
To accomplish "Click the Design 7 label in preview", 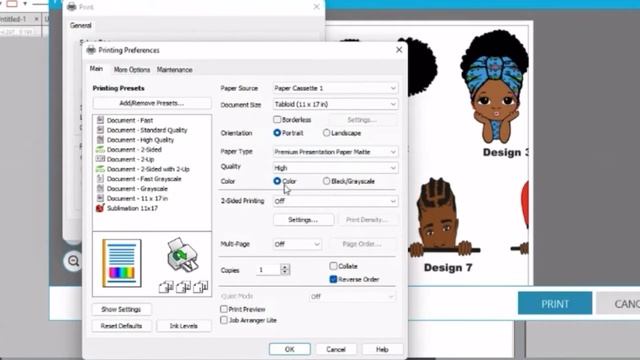I will 448,268.
